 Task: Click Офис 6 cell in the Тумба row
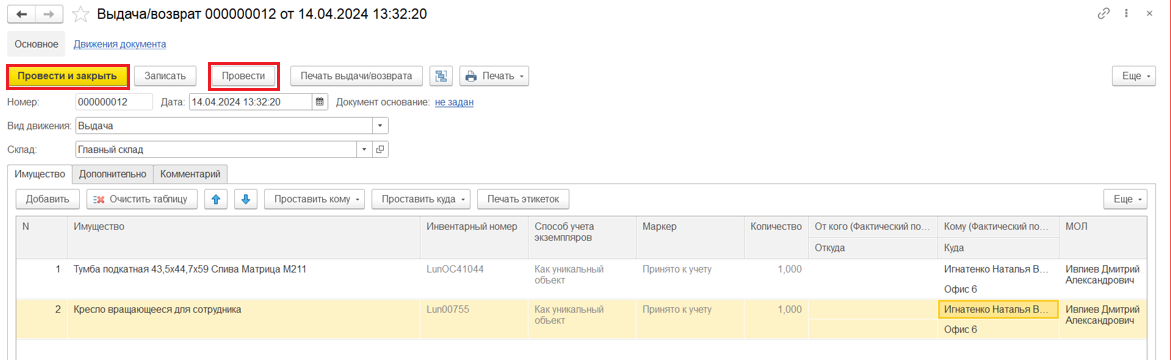(998, 289)
